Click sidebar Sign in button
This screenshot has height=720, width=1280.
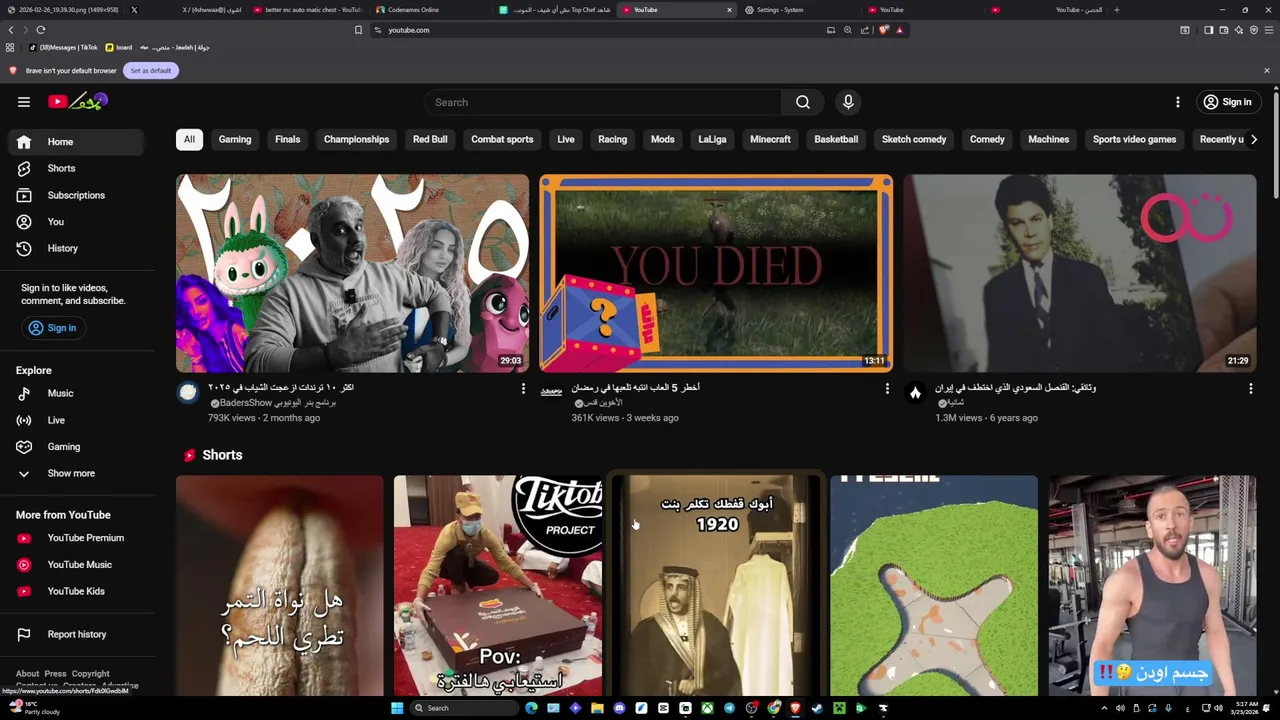tap(53, 328)
